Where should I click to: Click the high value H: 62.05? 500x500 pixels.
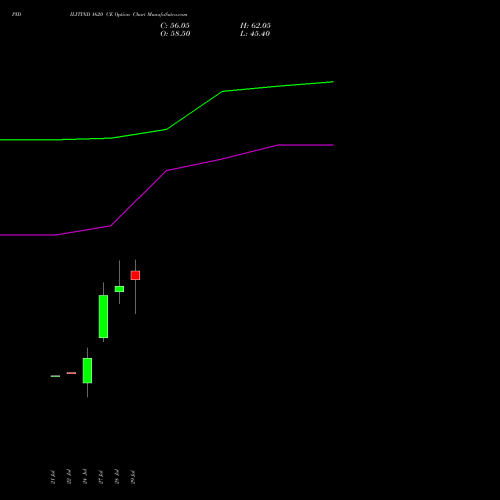pyautogui.click(x=255, y=26)
